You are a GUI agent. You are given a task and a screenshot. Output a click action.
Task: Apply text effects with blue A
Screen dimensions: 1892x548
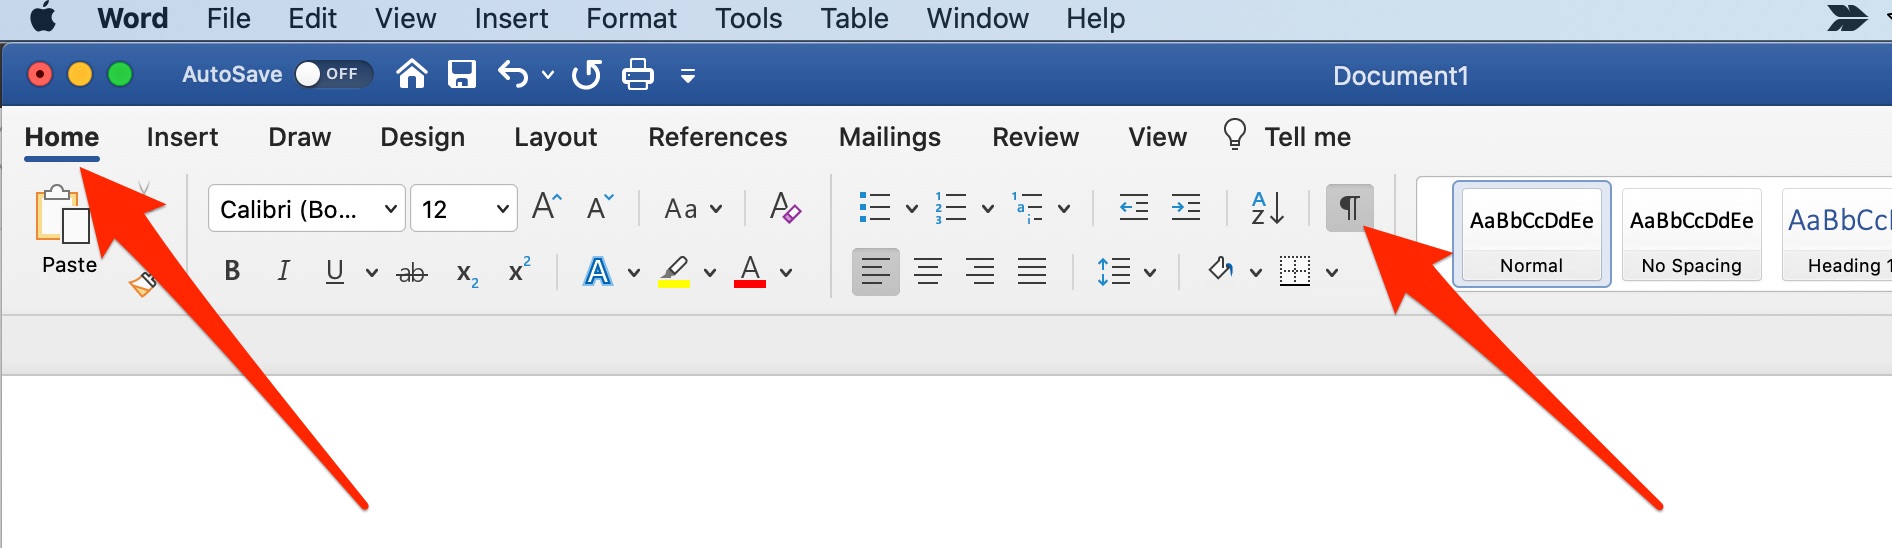coord(597,271)
